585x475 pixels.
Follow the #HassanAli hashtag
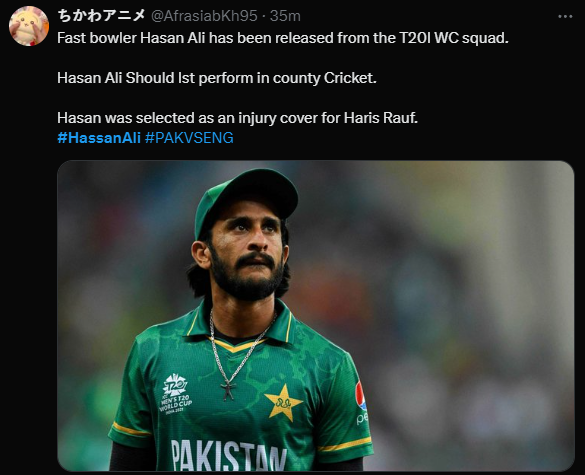tap(99, 138)
